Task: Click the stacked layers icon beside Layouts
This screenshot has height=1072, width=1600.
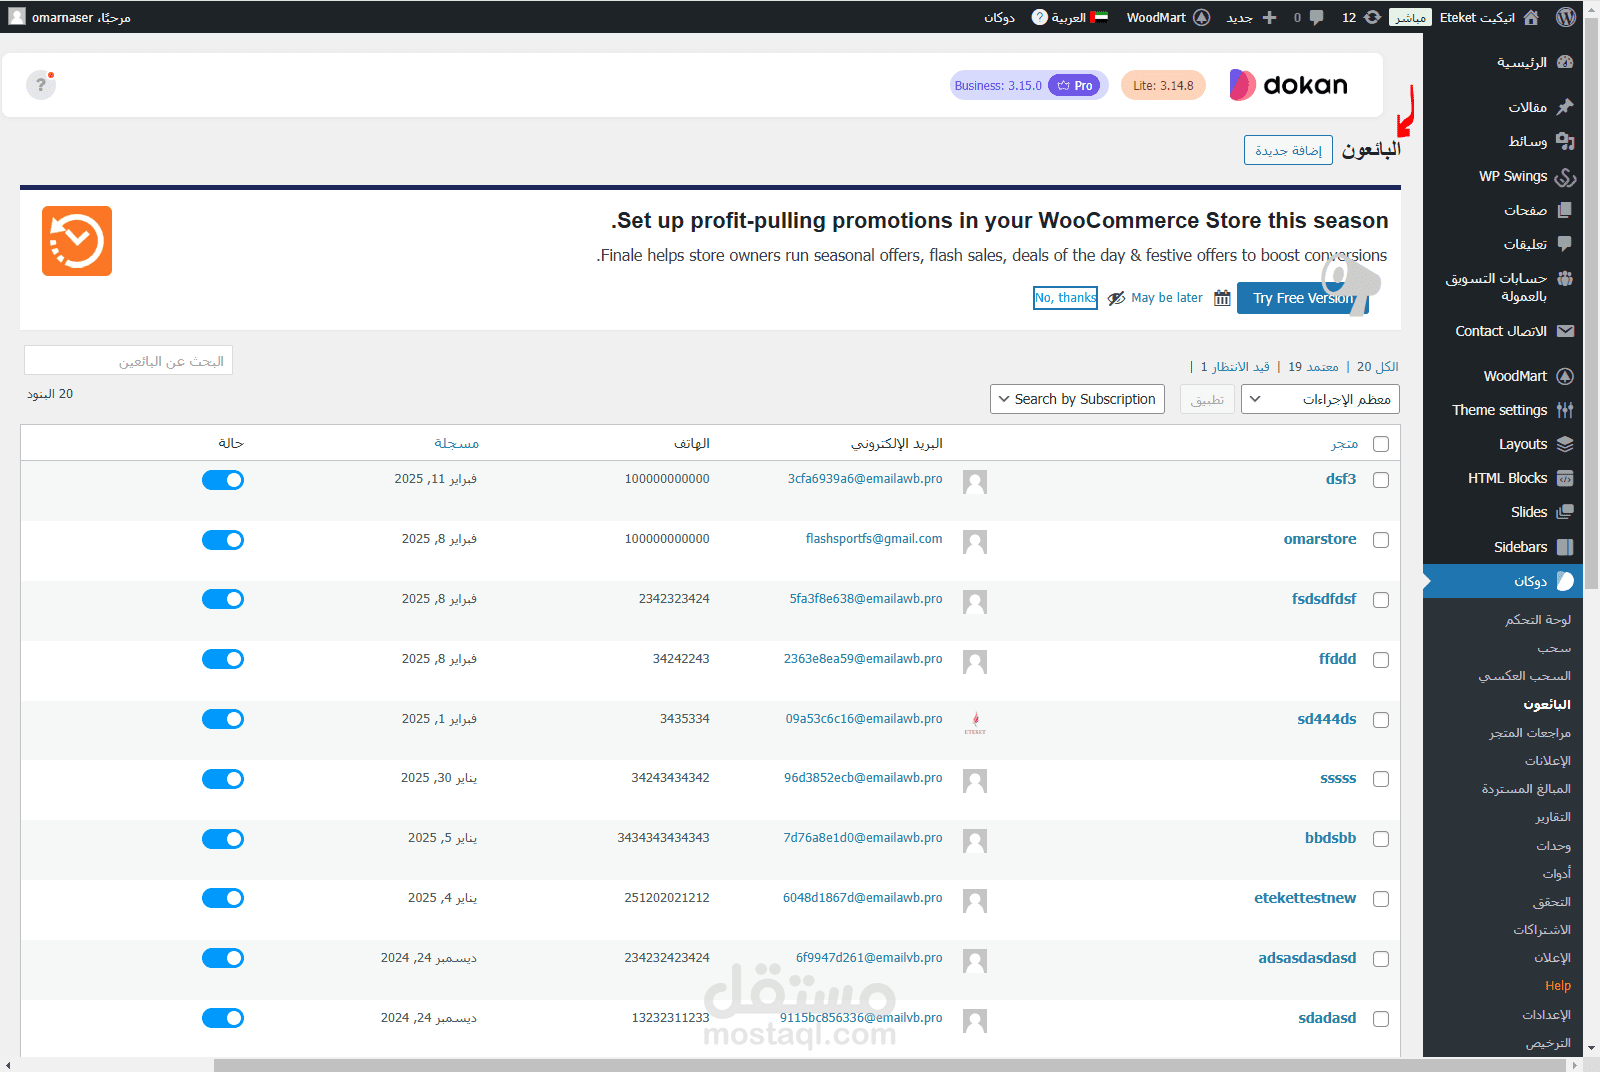Action: (x=1565, y=444)
